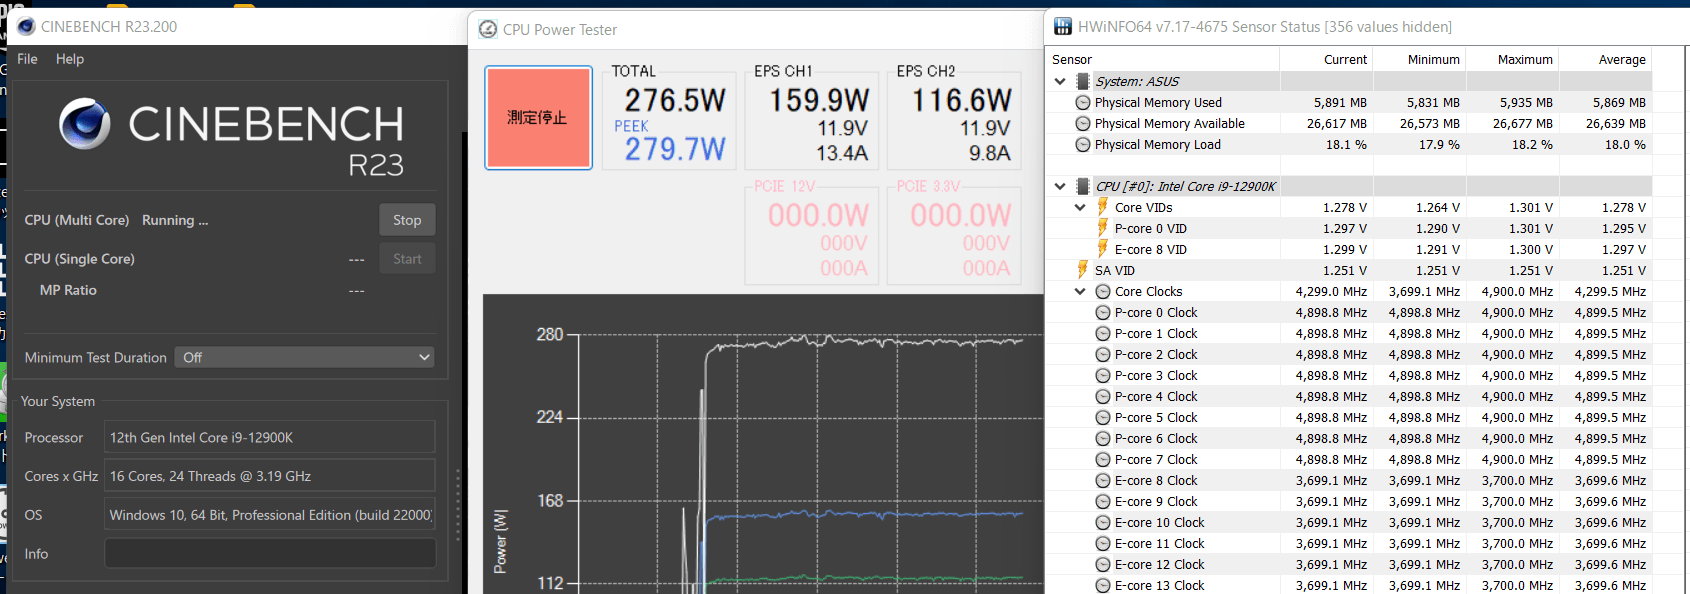Click the disabled Start button for Single Core
Screen dimensions: 1690x594
[407, 259]
